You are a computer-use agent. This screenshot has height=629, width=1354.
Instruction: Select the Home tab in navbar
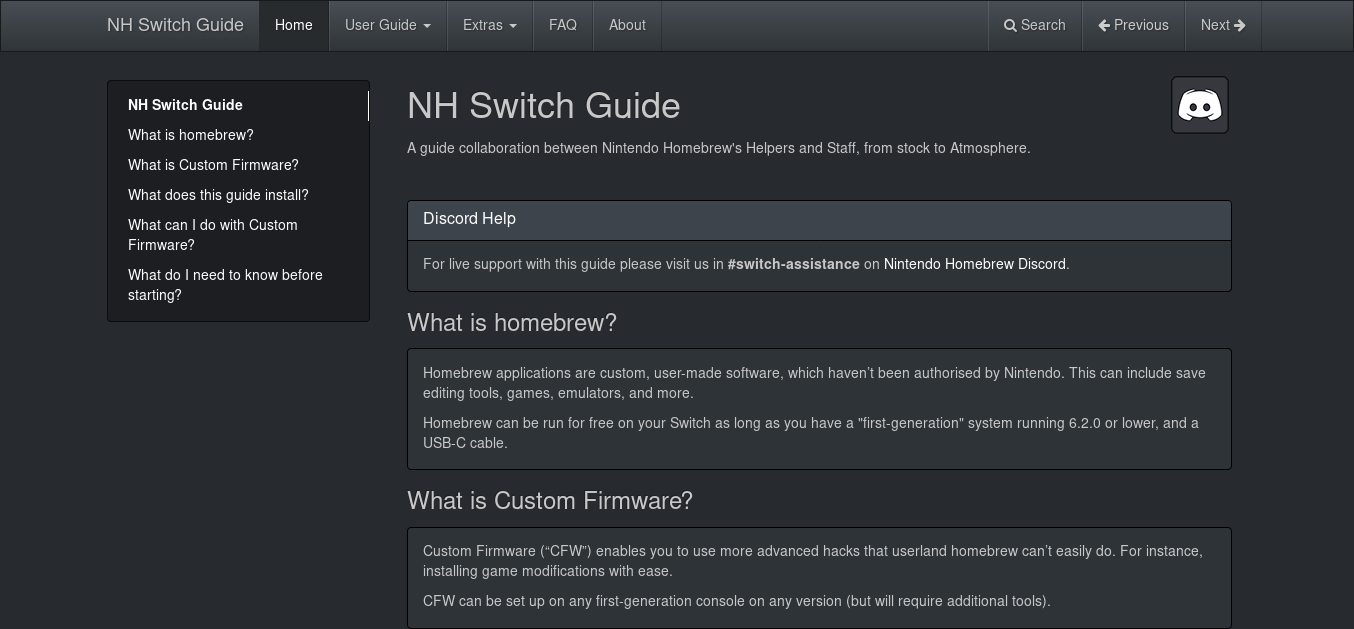click(294, 25)
